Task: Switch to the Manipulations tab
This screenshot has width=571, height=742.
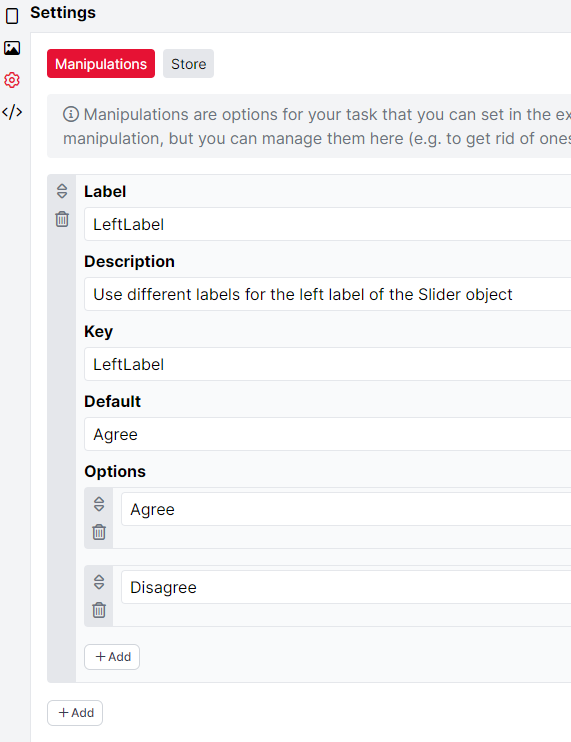Action: point(101,63)
